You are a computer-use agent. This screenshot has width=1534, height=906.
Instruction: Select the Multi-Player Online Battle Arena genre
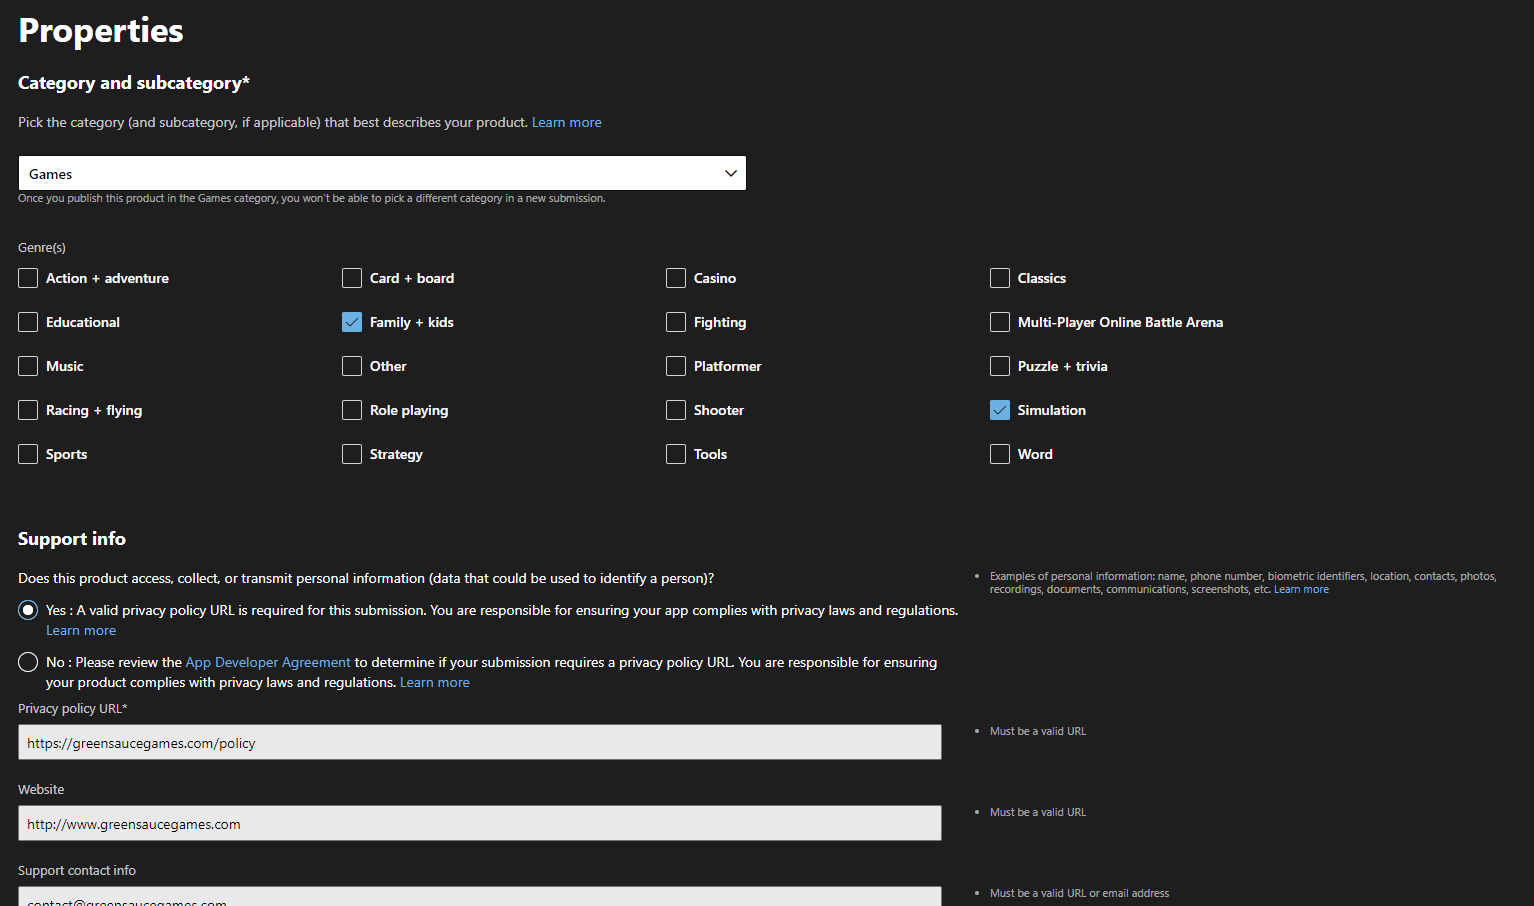[x=999, y=321]
